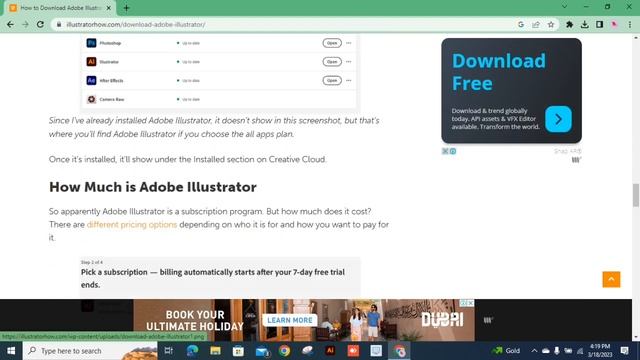Screen dimensions: 640x360
Task: Open the Google icon in address bar
Action: pos(521,24)
